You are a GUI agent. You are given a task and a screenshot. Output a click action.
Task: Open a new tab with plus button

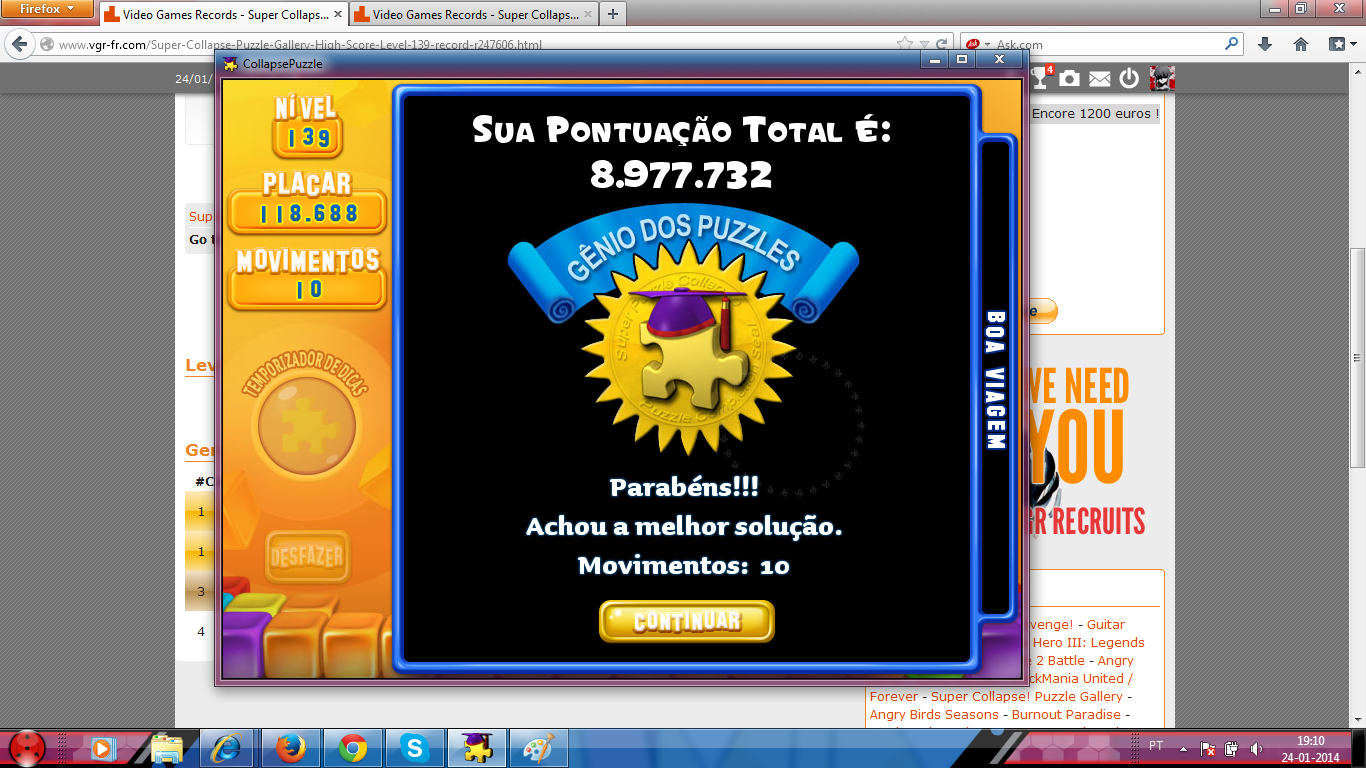click(x=612, y=14)
